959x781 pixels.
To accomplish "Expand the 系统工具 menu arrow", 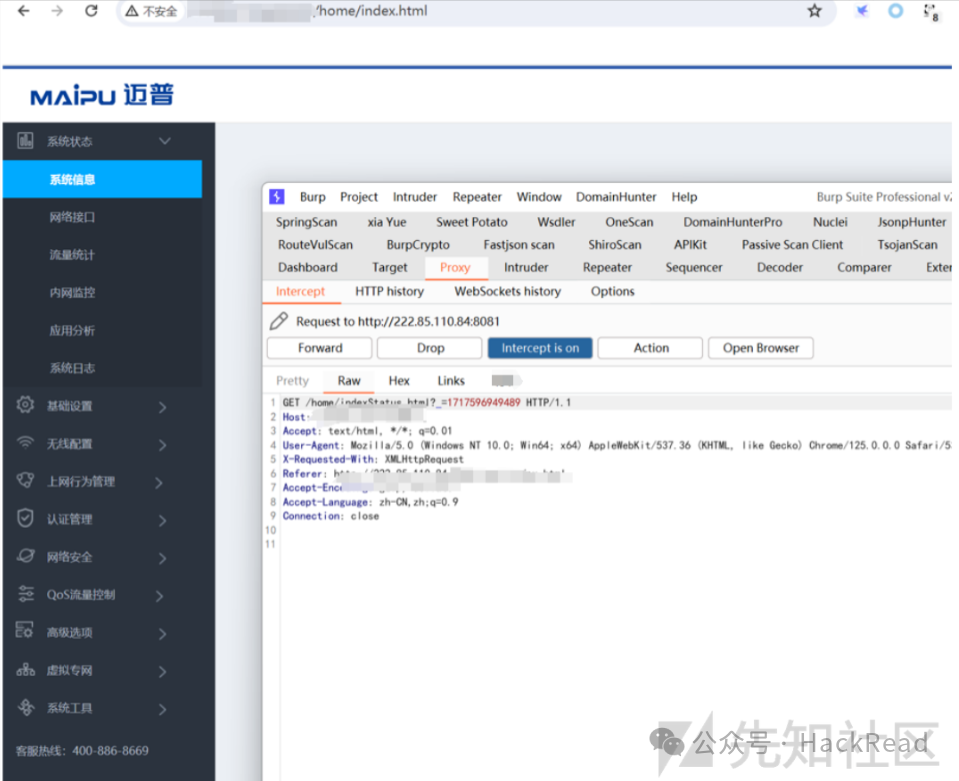I will [162, 709].
